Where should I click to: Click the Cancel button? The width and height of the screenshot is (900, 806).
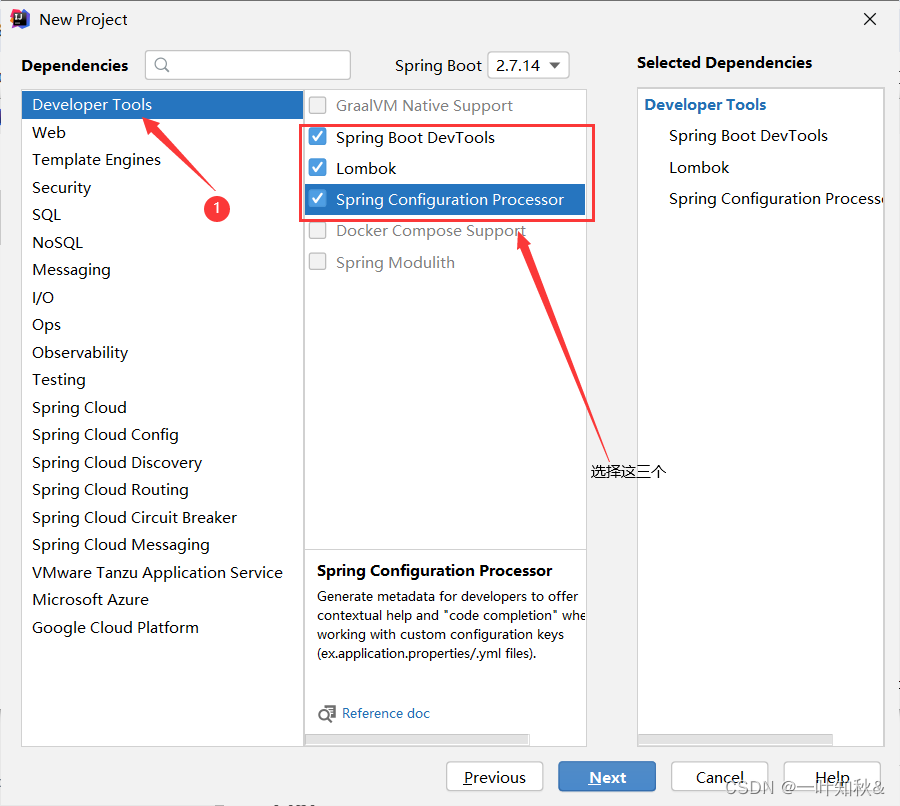point(719,777)
